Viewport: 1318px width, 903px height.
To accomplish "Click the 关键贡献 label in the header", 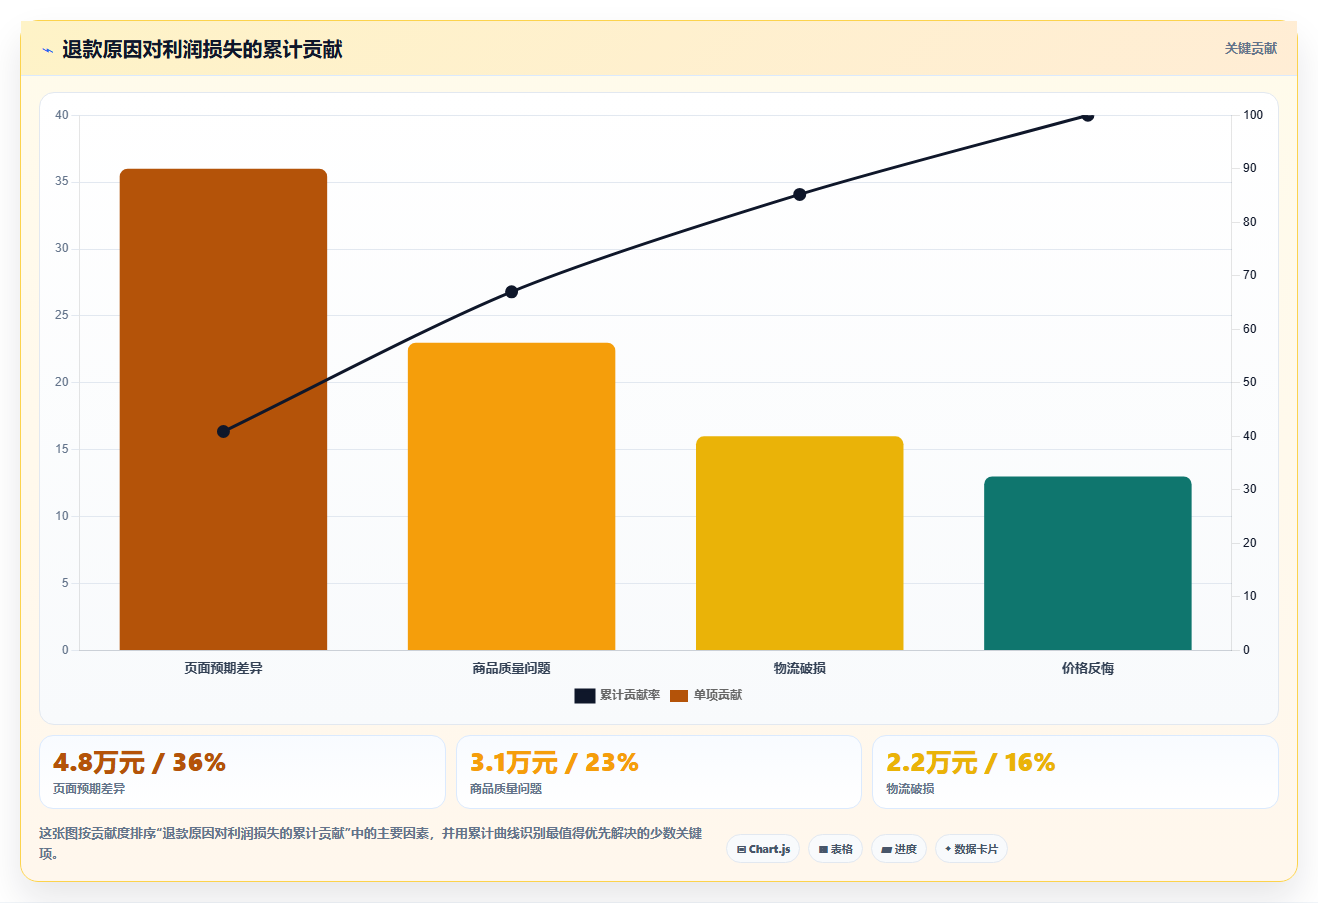I will click(x=1251, y=48).
